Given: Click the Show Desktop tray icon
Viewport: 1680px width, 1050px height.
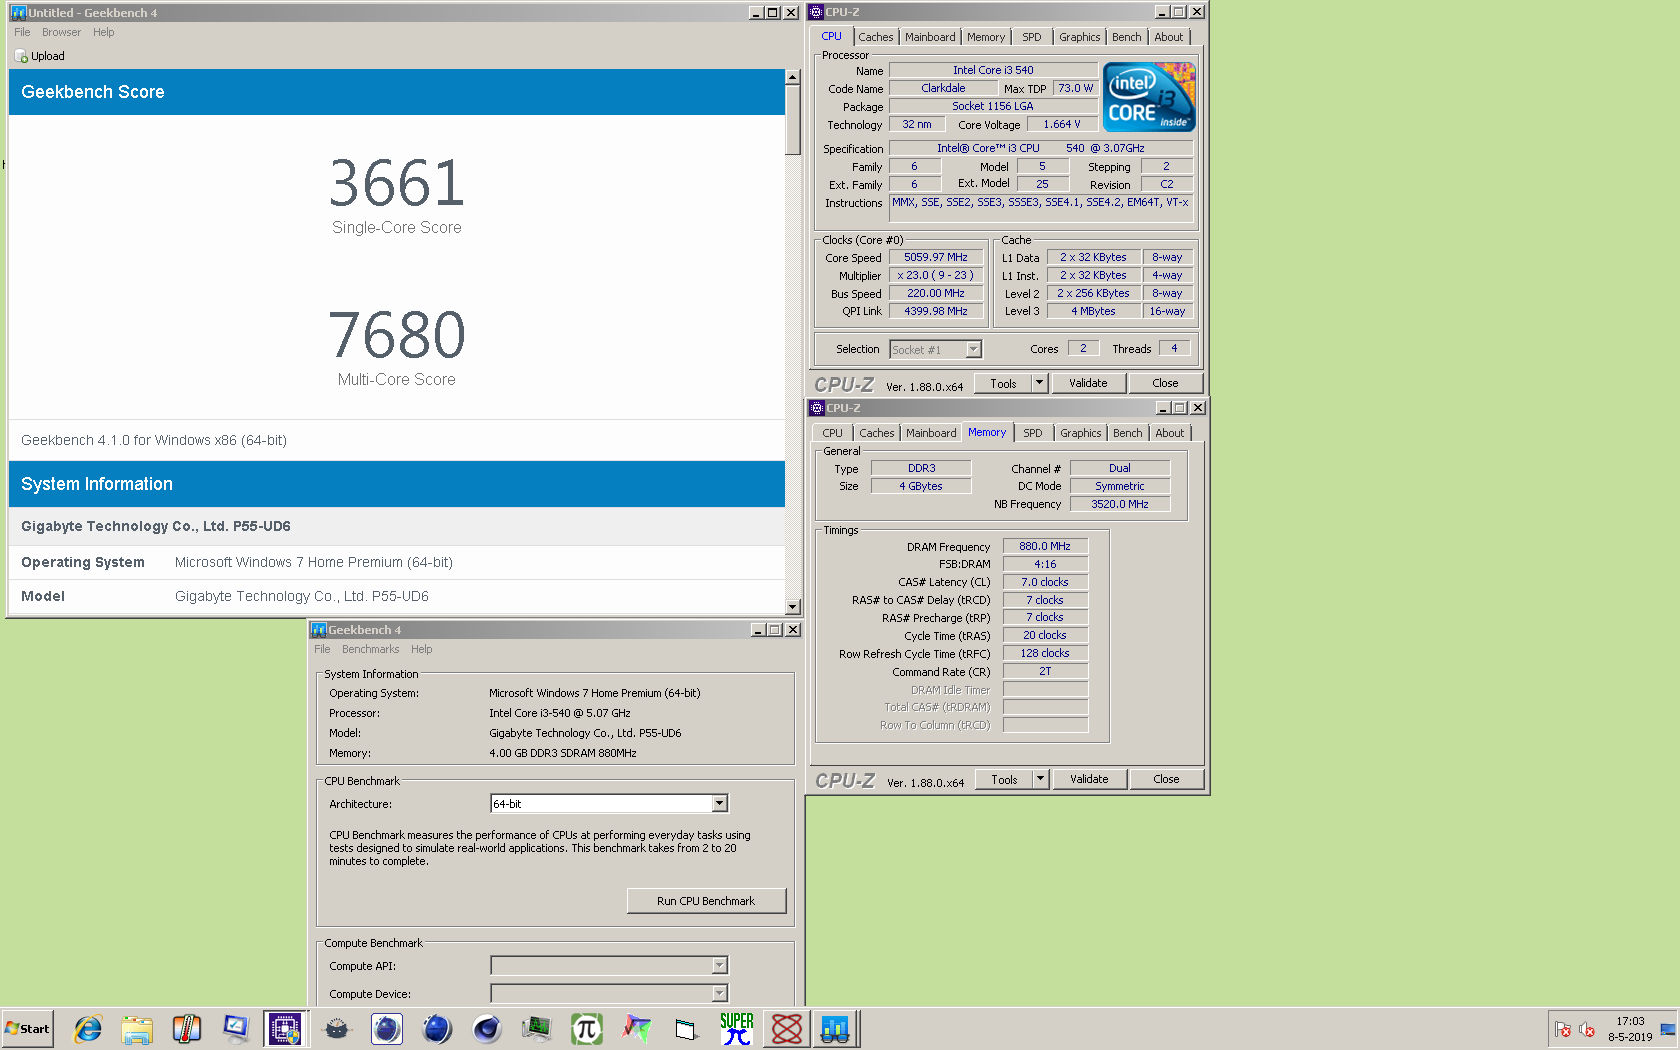Looking at the screenshot, I should 1668,1029.
